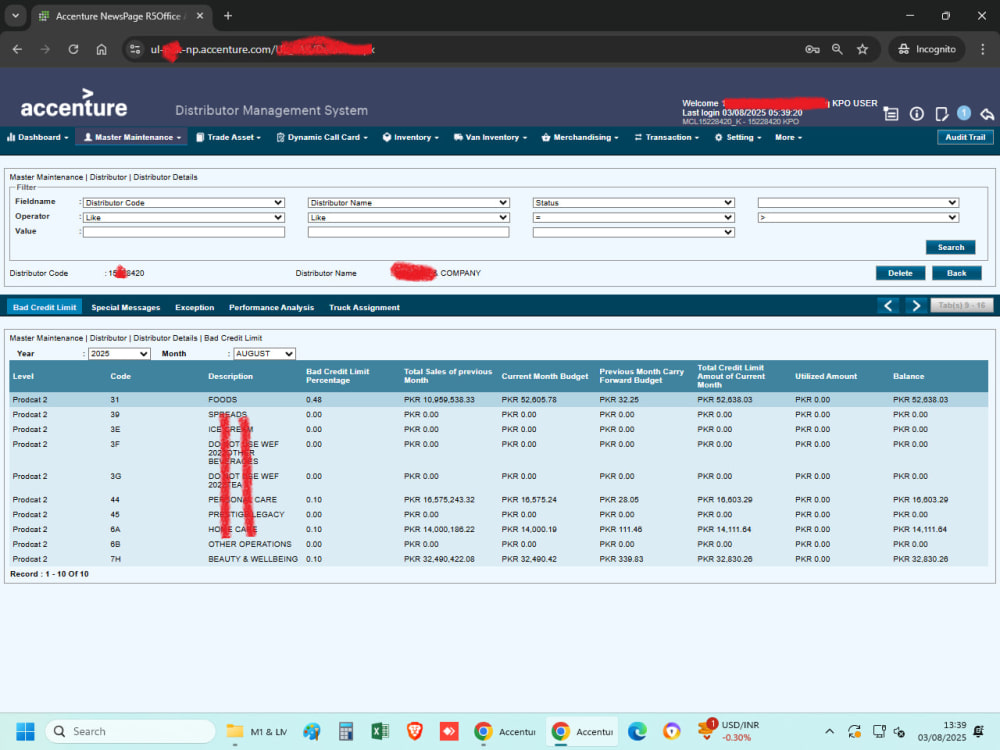Go back using browser back arrow
This screenshot has width=1000, height=750.
tap(17, 49)
